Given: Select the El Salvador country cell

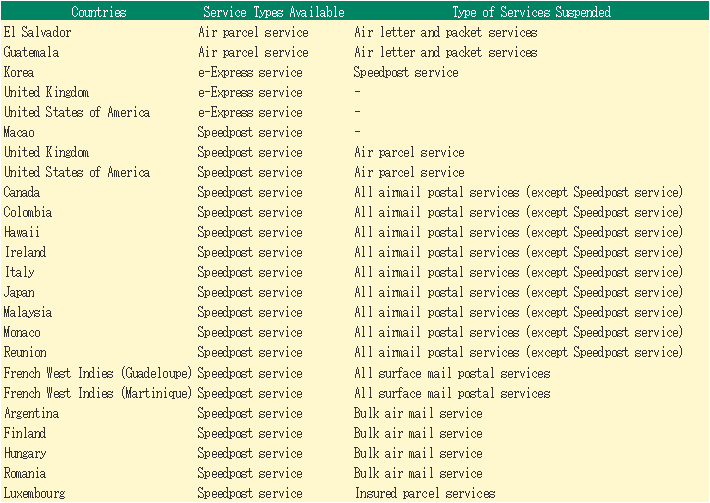Looking at the screenshot, I should [x=38, y=32].
